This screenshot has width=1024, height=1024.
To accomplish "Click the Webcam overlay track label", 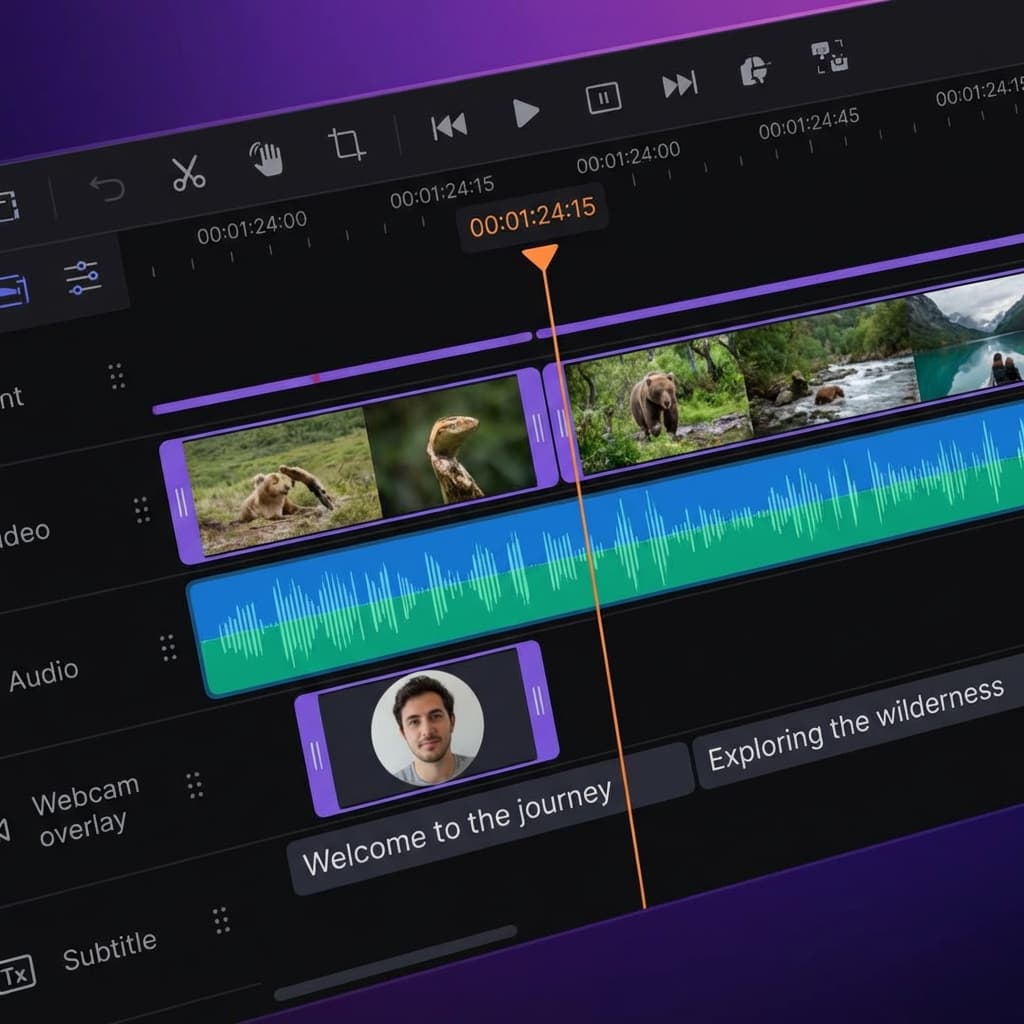I will [85, 810].
